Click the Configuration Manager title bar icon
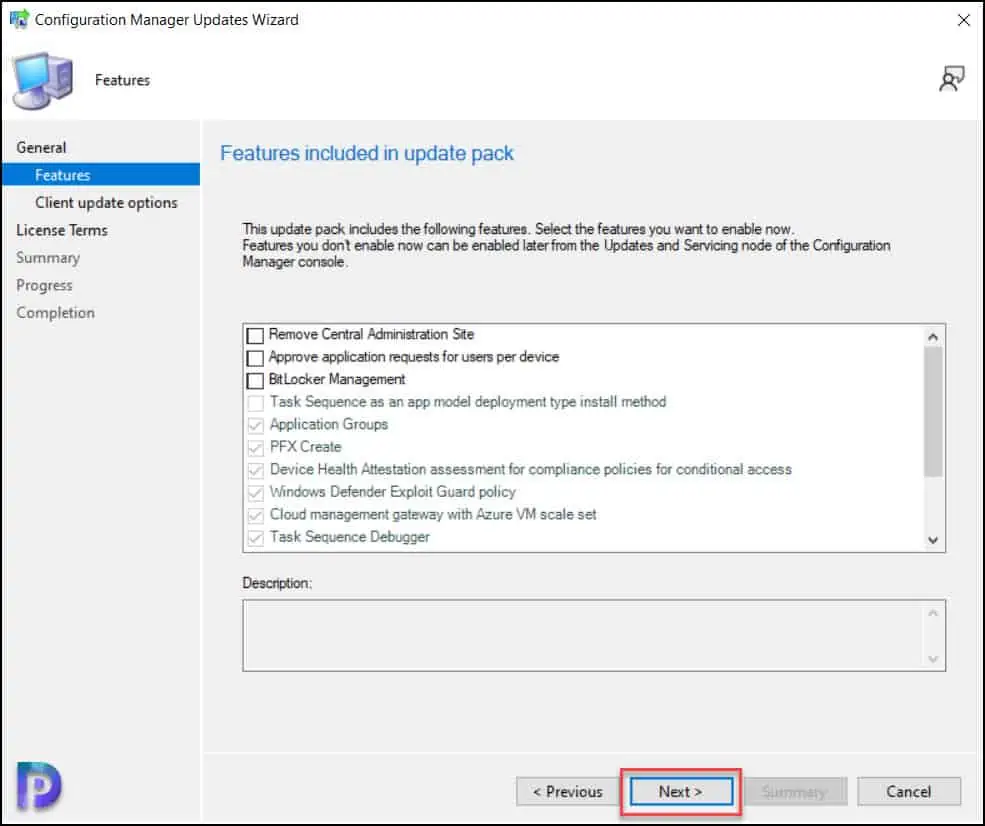The width and height of the screenshot is (985, 826). [19, 19]
